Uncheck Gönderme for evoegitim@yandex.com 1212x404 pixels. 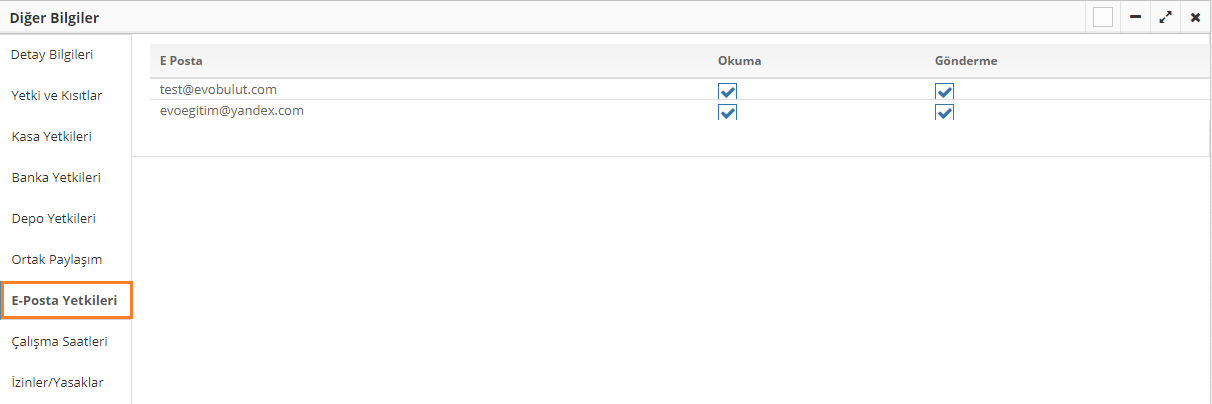[944, 112]
